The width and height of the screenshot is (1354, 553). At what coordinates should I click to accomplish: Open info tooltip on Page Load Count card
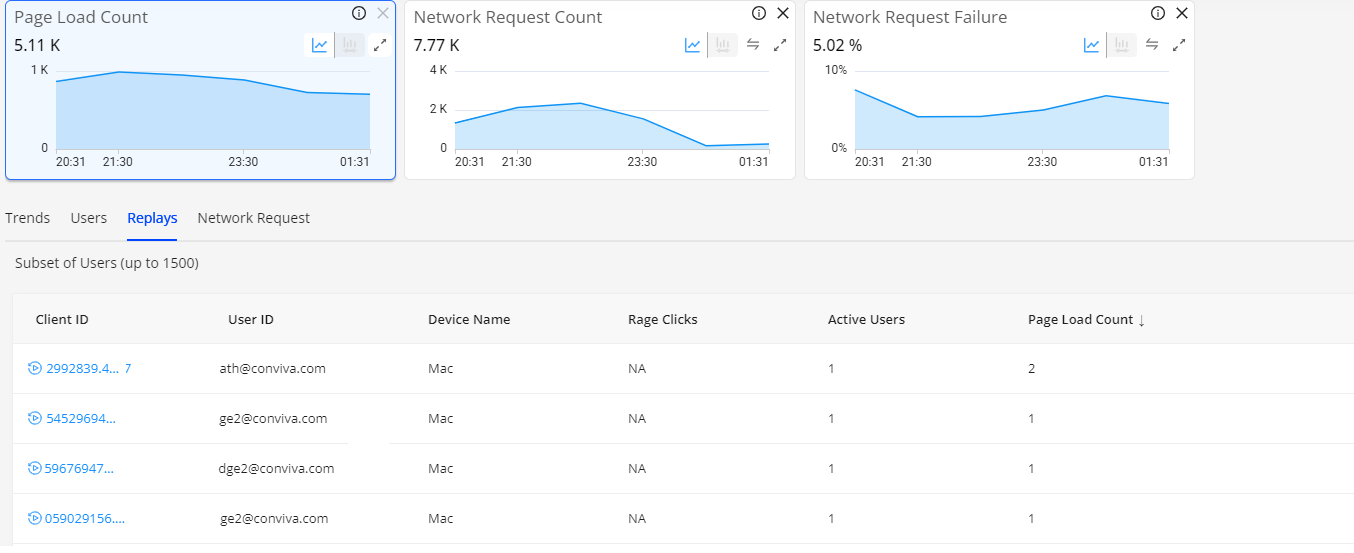coord(359,14)
